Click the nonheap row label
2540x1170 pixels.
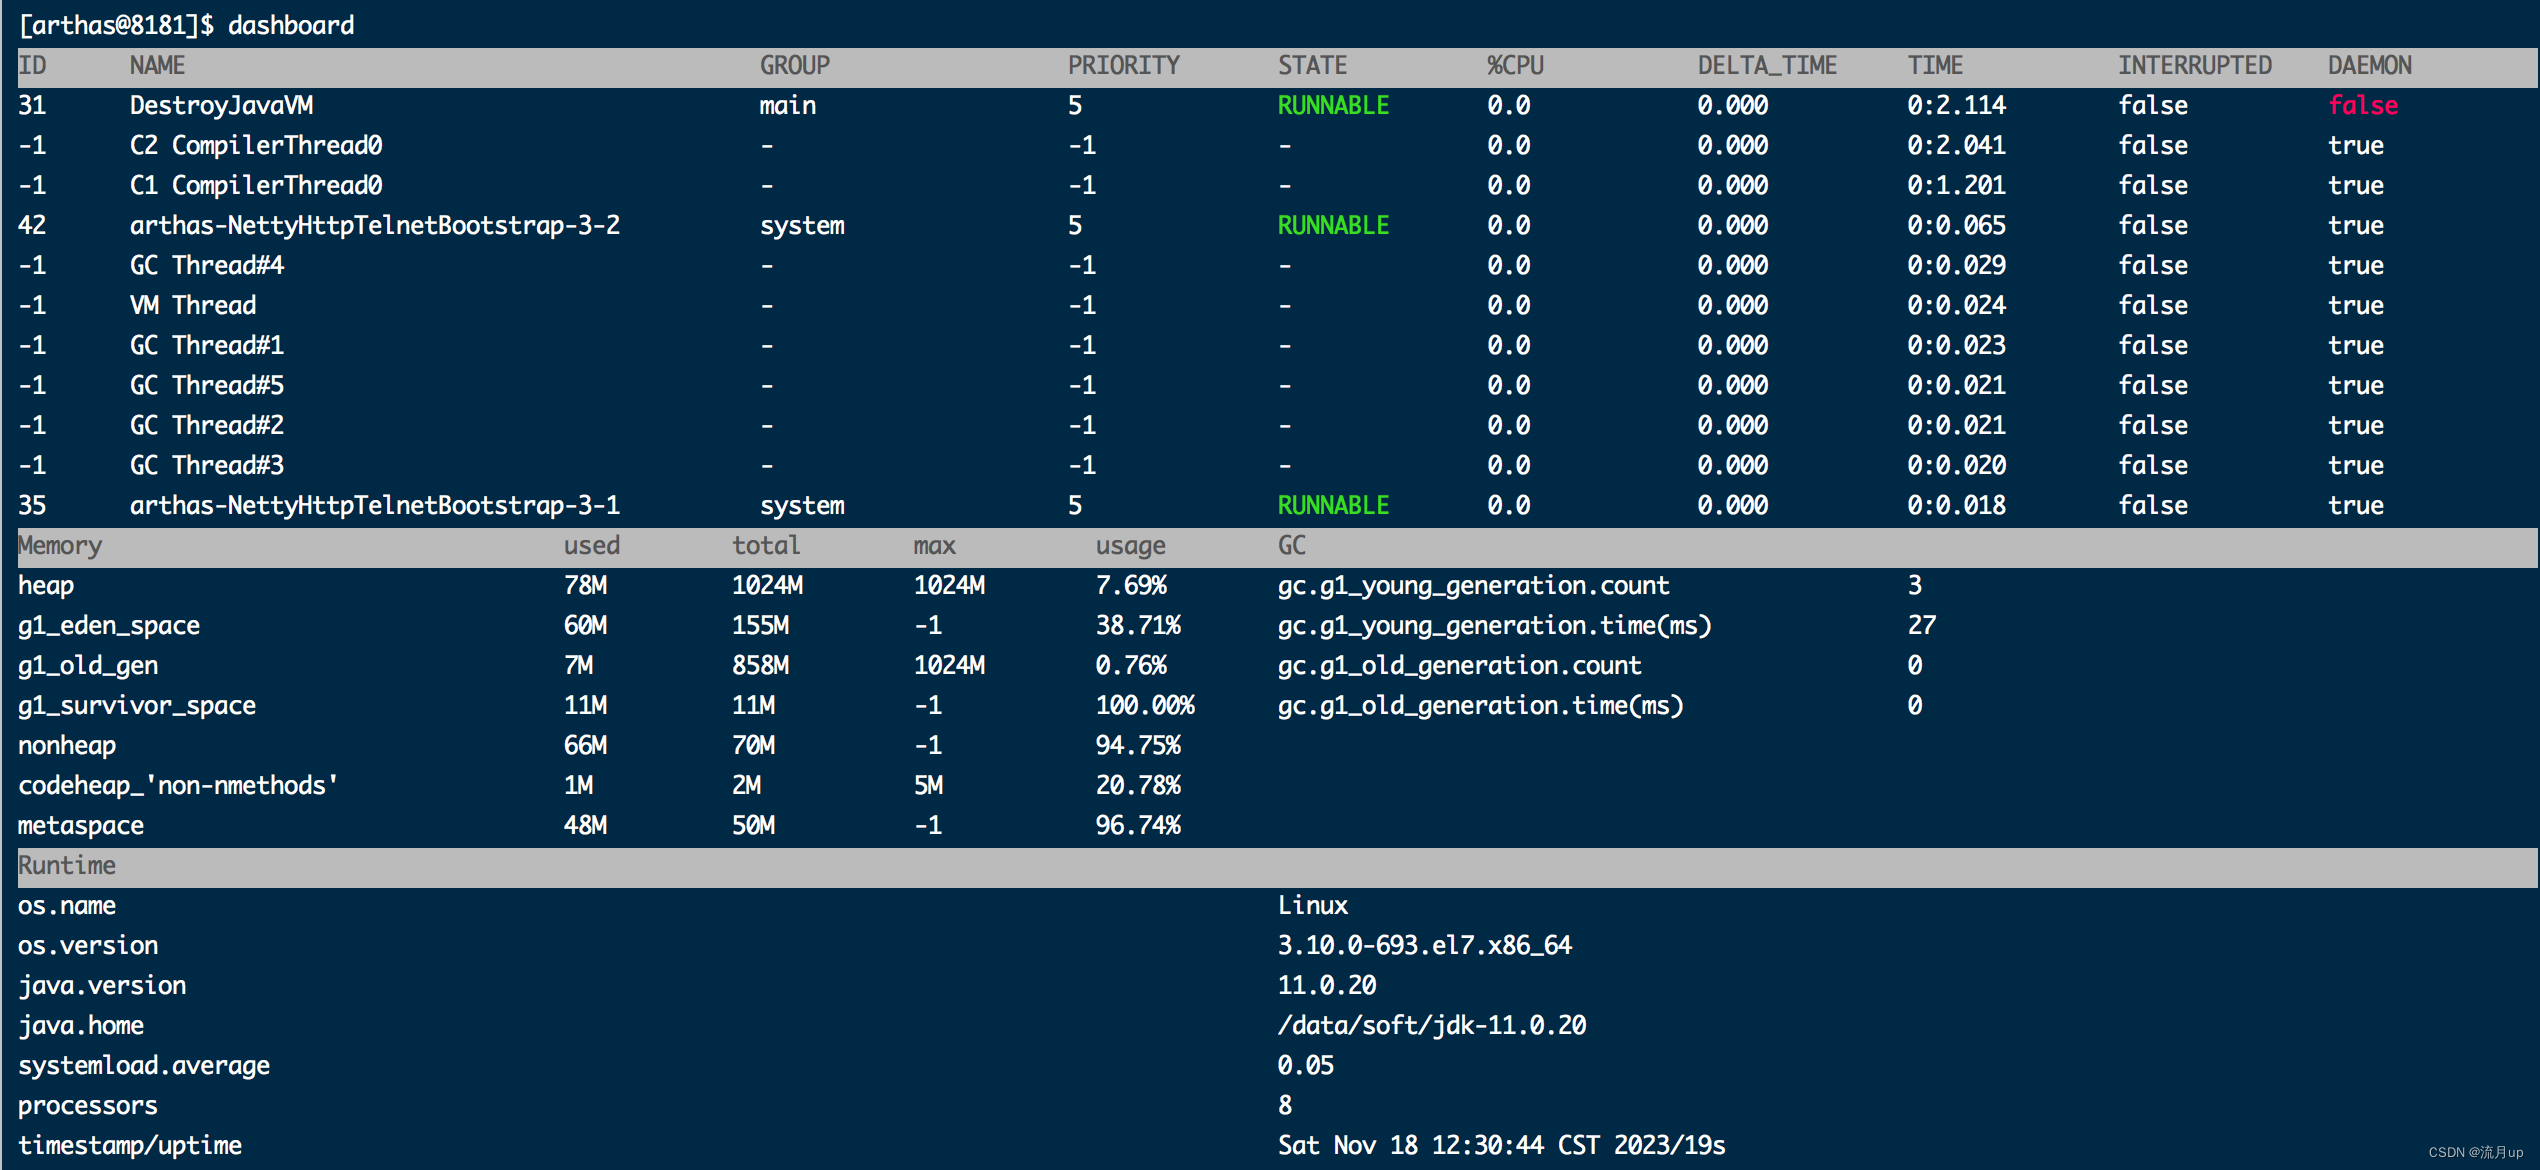[x=67, y=746]
